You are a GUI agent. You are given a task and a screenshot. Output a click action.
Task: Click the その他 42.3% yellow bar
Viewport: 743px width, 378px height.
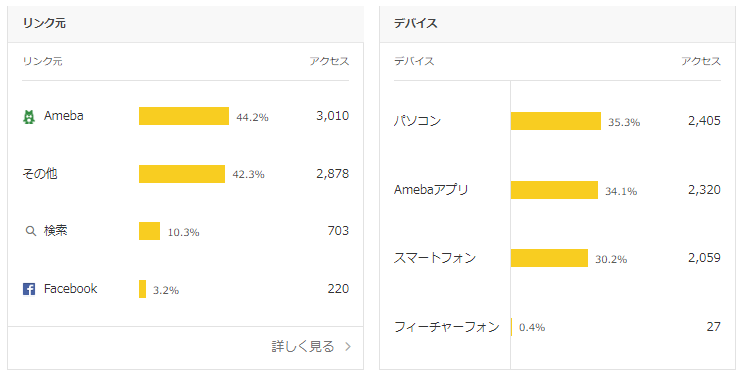182,174
